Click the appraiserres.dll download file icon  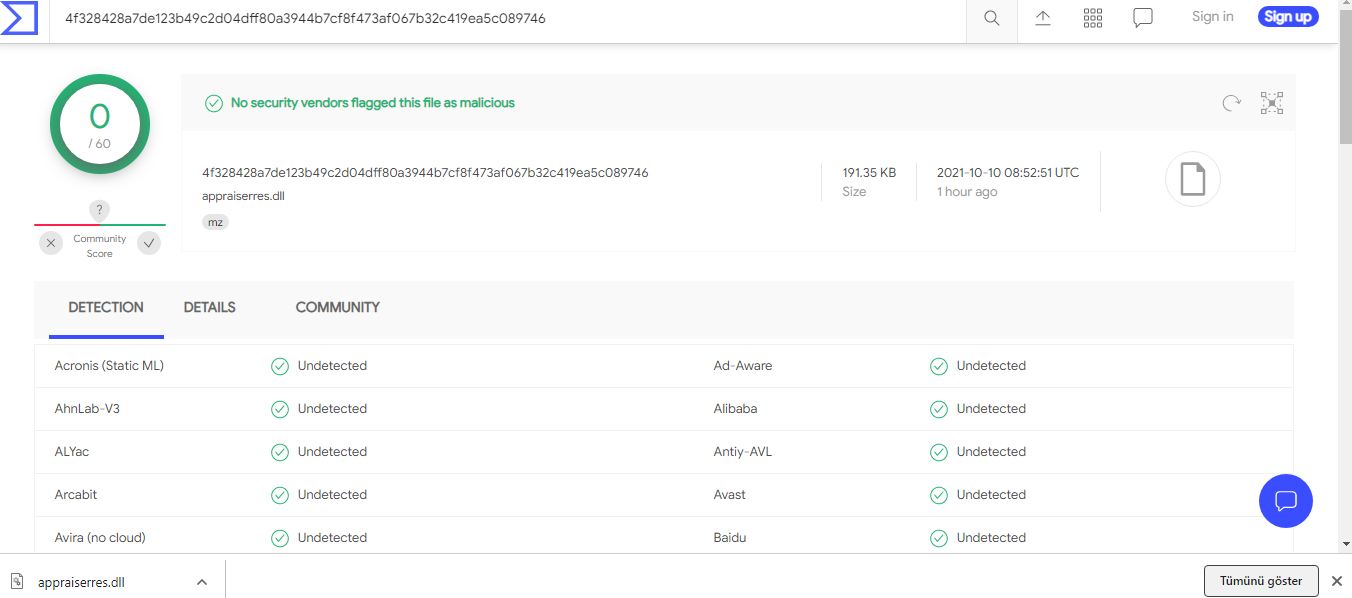18,581
